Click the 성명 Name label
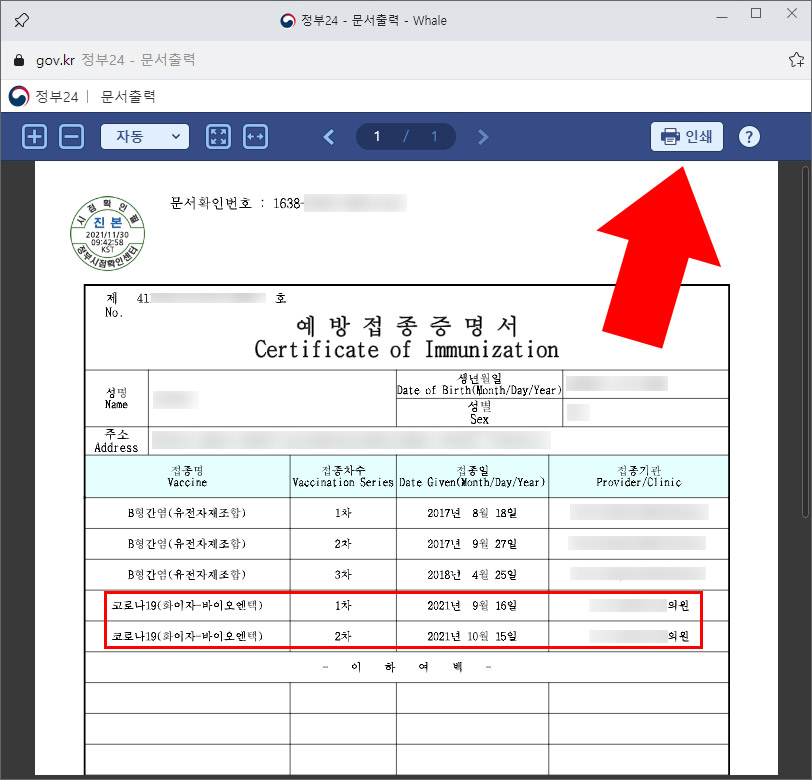The image size is (812, 780). tap(117, 398)
